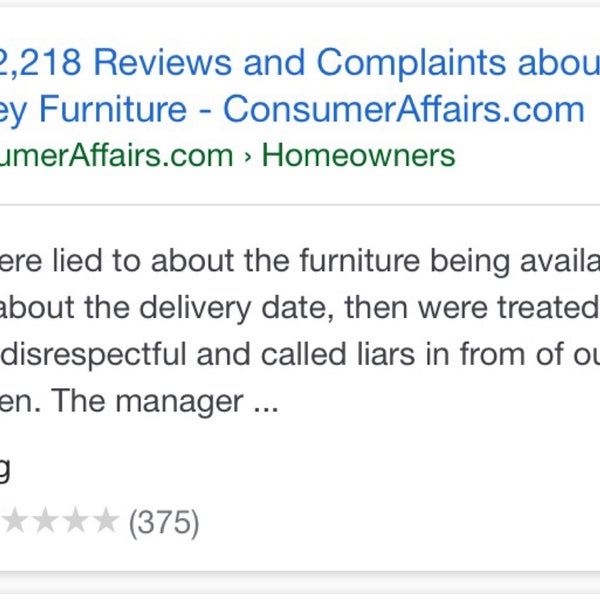This screenshot has width=600, height=600.
Task: Click the partial rating label above the stars
Action: pos(5,469)
